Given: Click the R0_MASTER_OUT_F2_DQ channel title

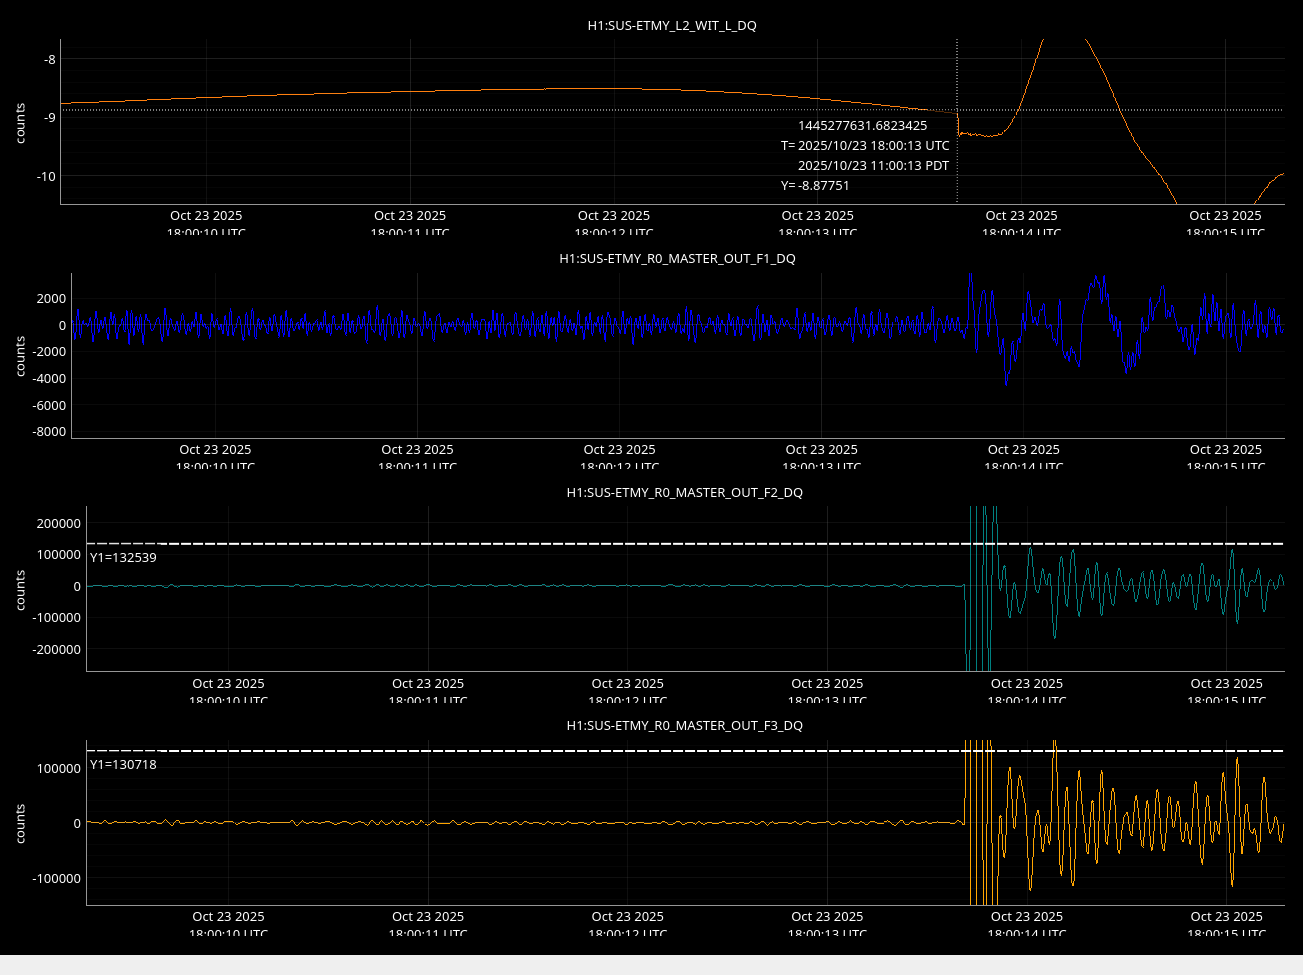Looking at the screenshot, I should click(x=684, y=492).
